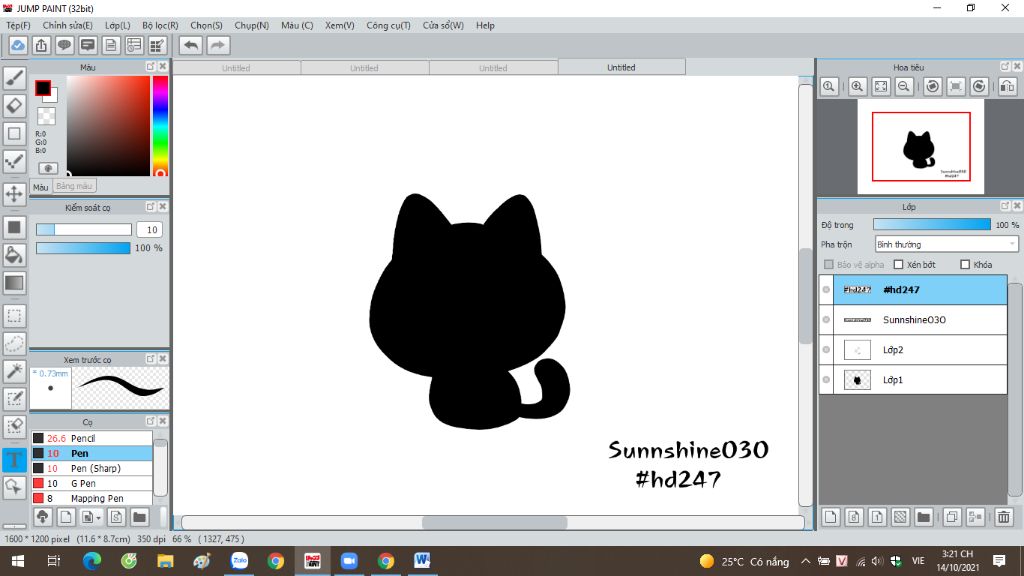Viewport: 1024px width, 576px height.
Task: Open the Pha trộn blend mode dropdown
Action: tap(946, 244)
